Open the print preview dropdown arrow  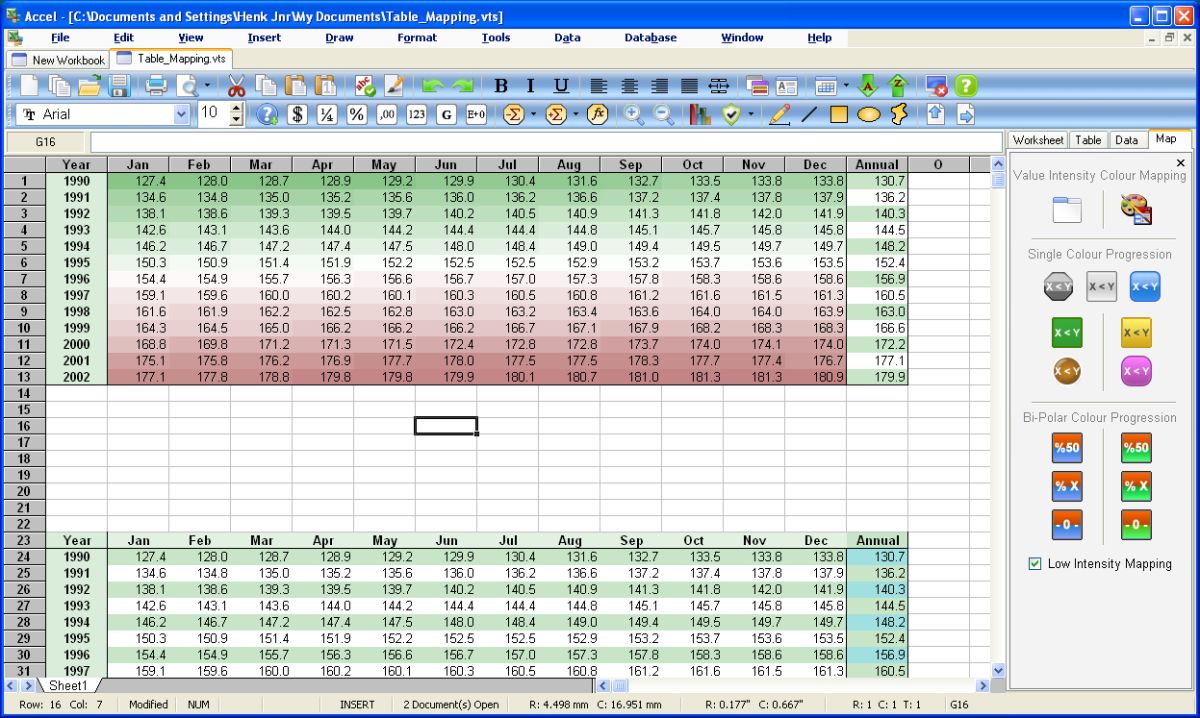(x=207, y=85)
